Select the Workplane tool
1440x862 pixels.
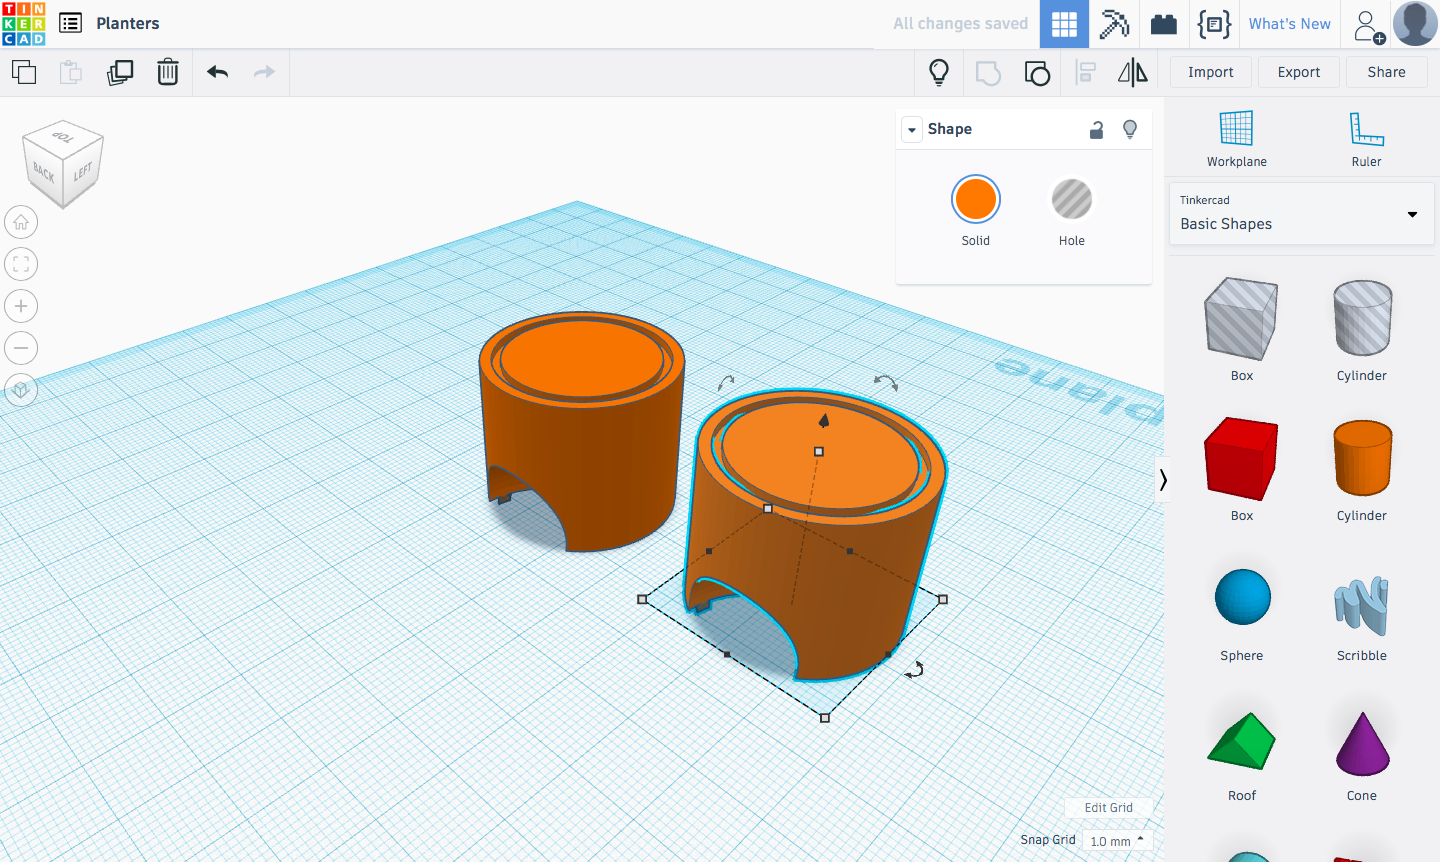pos(1237,139)
